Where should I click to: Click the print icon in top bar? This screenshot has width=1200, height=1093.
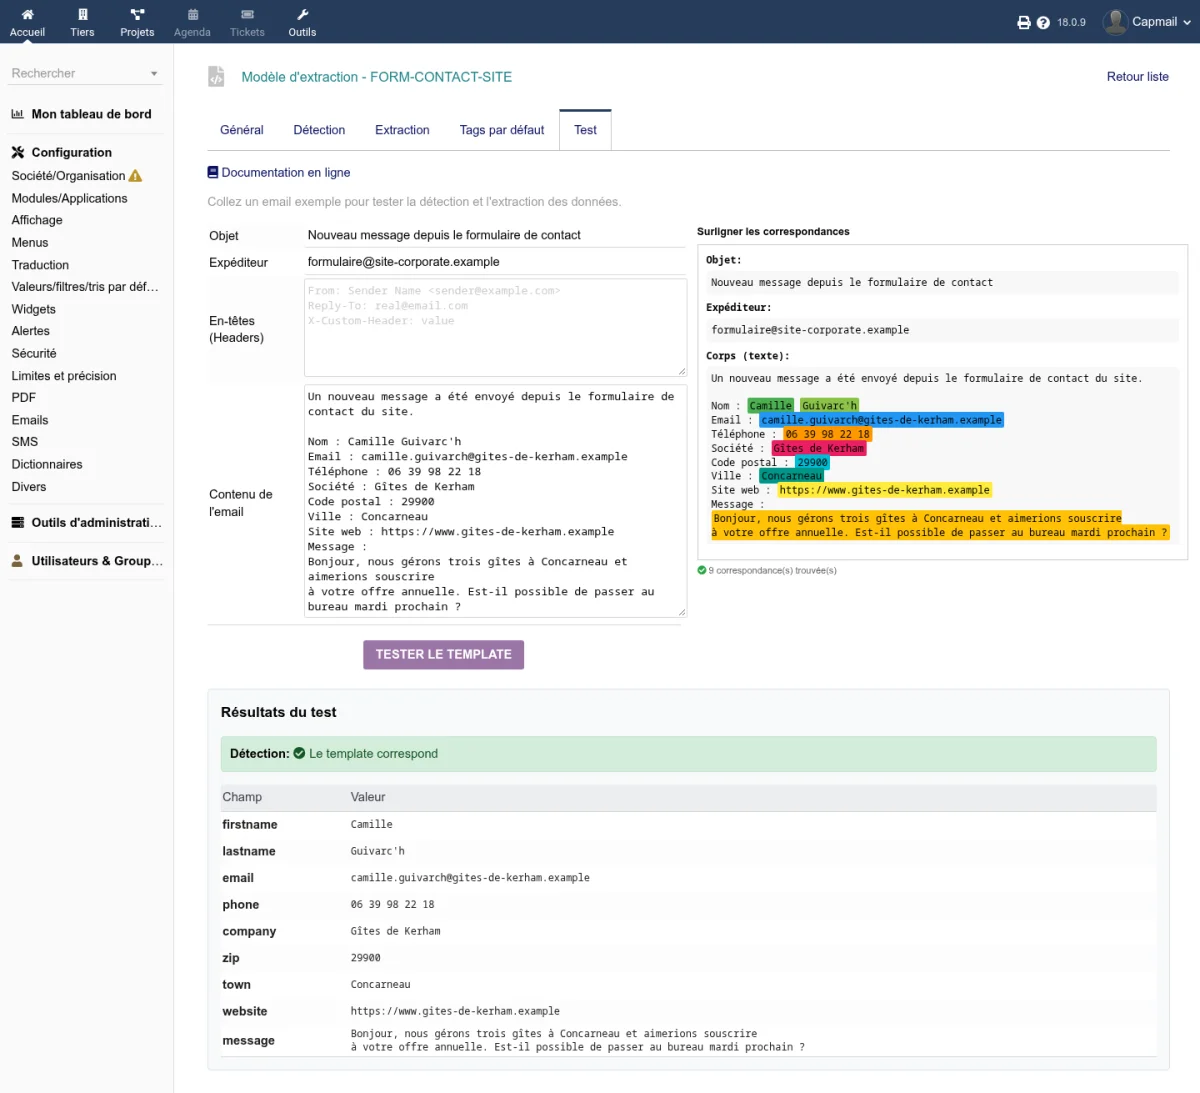pyautogui.click(x=1024, y=22)
